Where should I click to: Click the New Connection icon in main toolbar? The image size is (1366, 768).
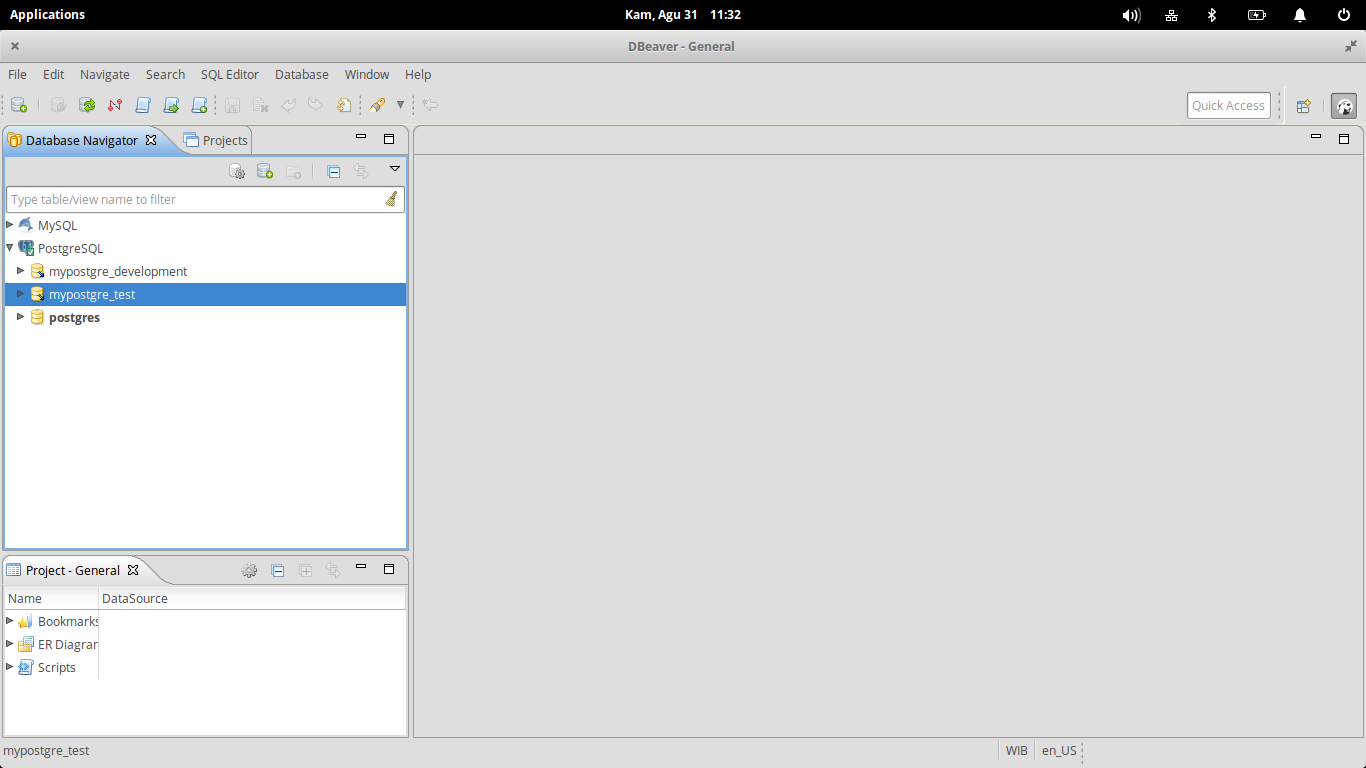pyautogui.click(x=19, y=105)
